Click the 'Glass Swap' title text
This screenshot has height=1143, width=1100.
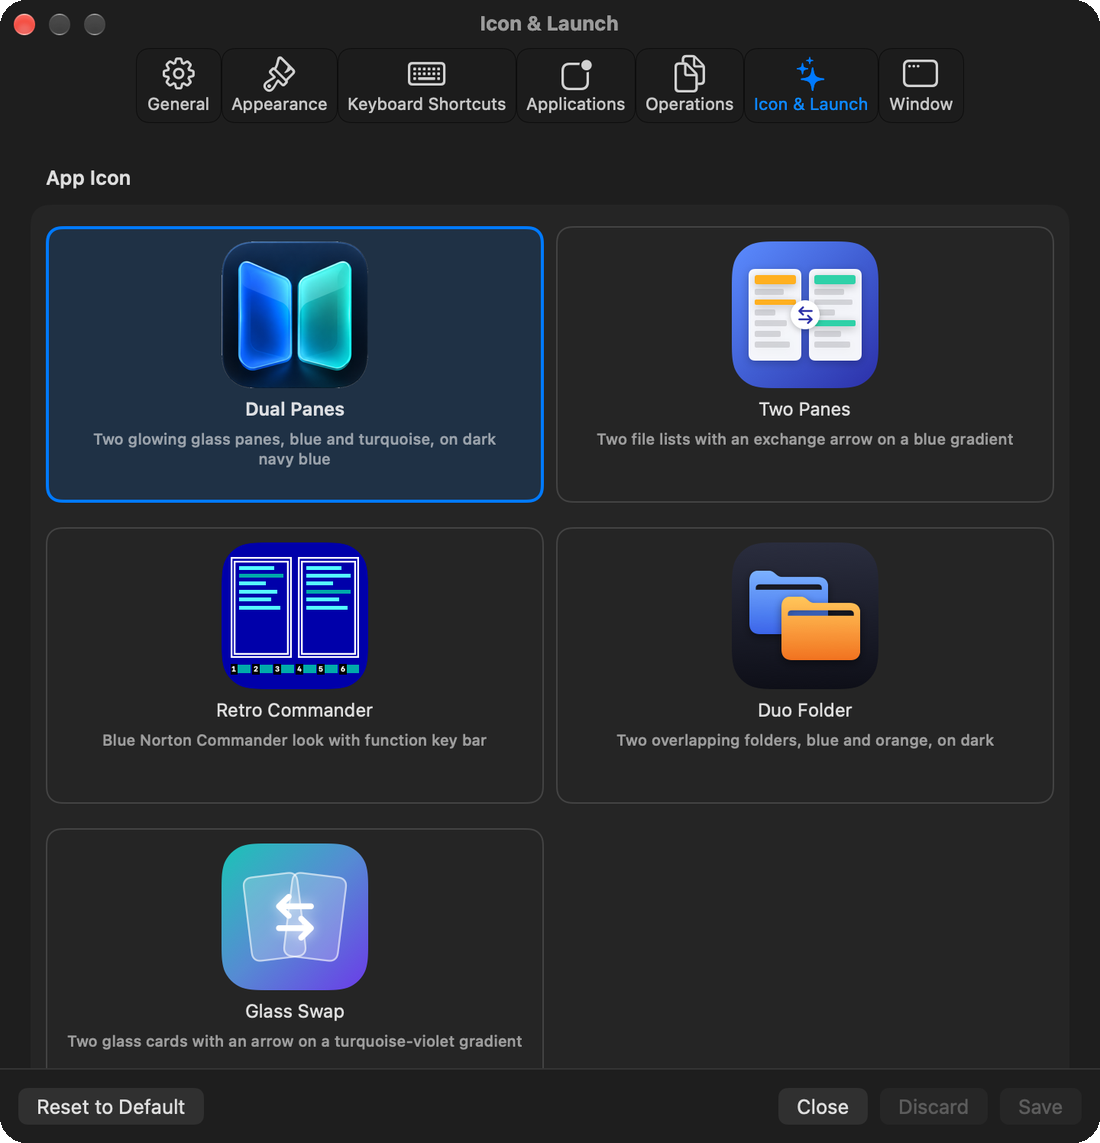[x=294, y=1011]
